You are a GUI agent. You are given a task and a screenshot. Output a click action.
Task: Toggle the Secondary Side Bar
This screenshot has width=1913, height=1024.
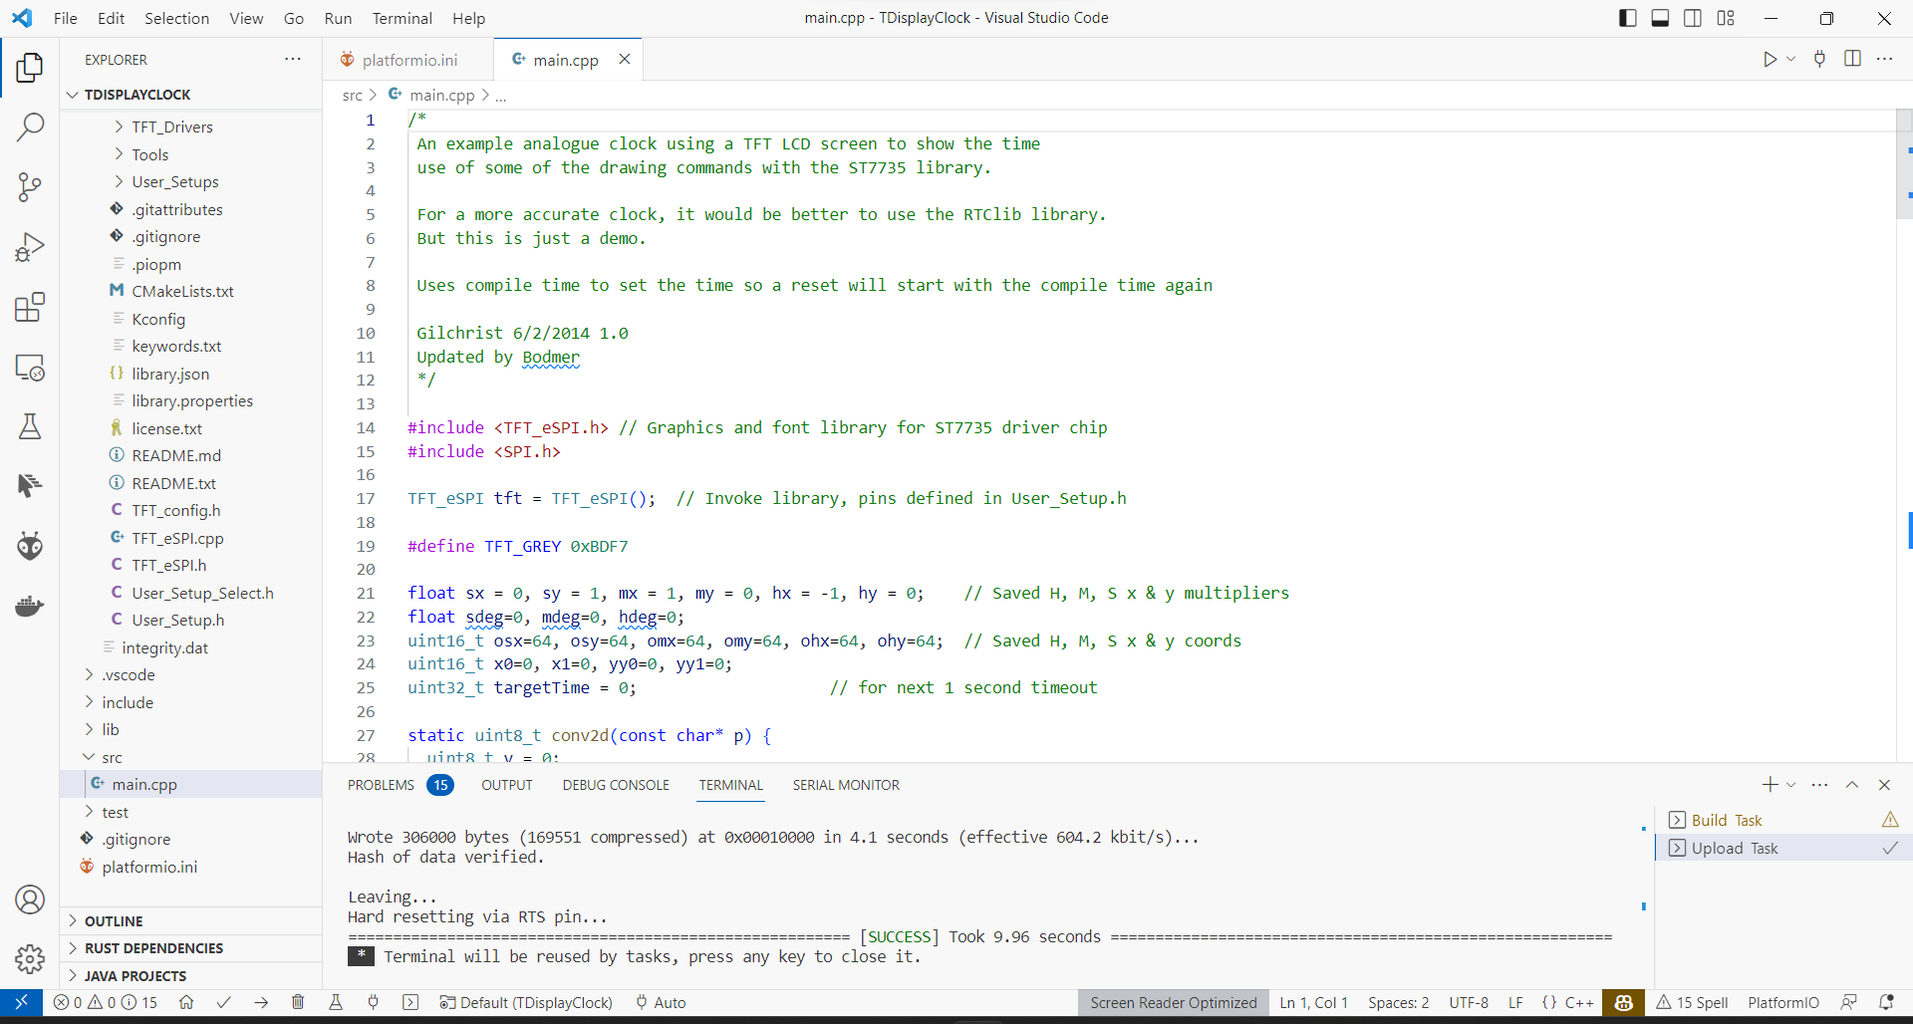(1692, 18)
